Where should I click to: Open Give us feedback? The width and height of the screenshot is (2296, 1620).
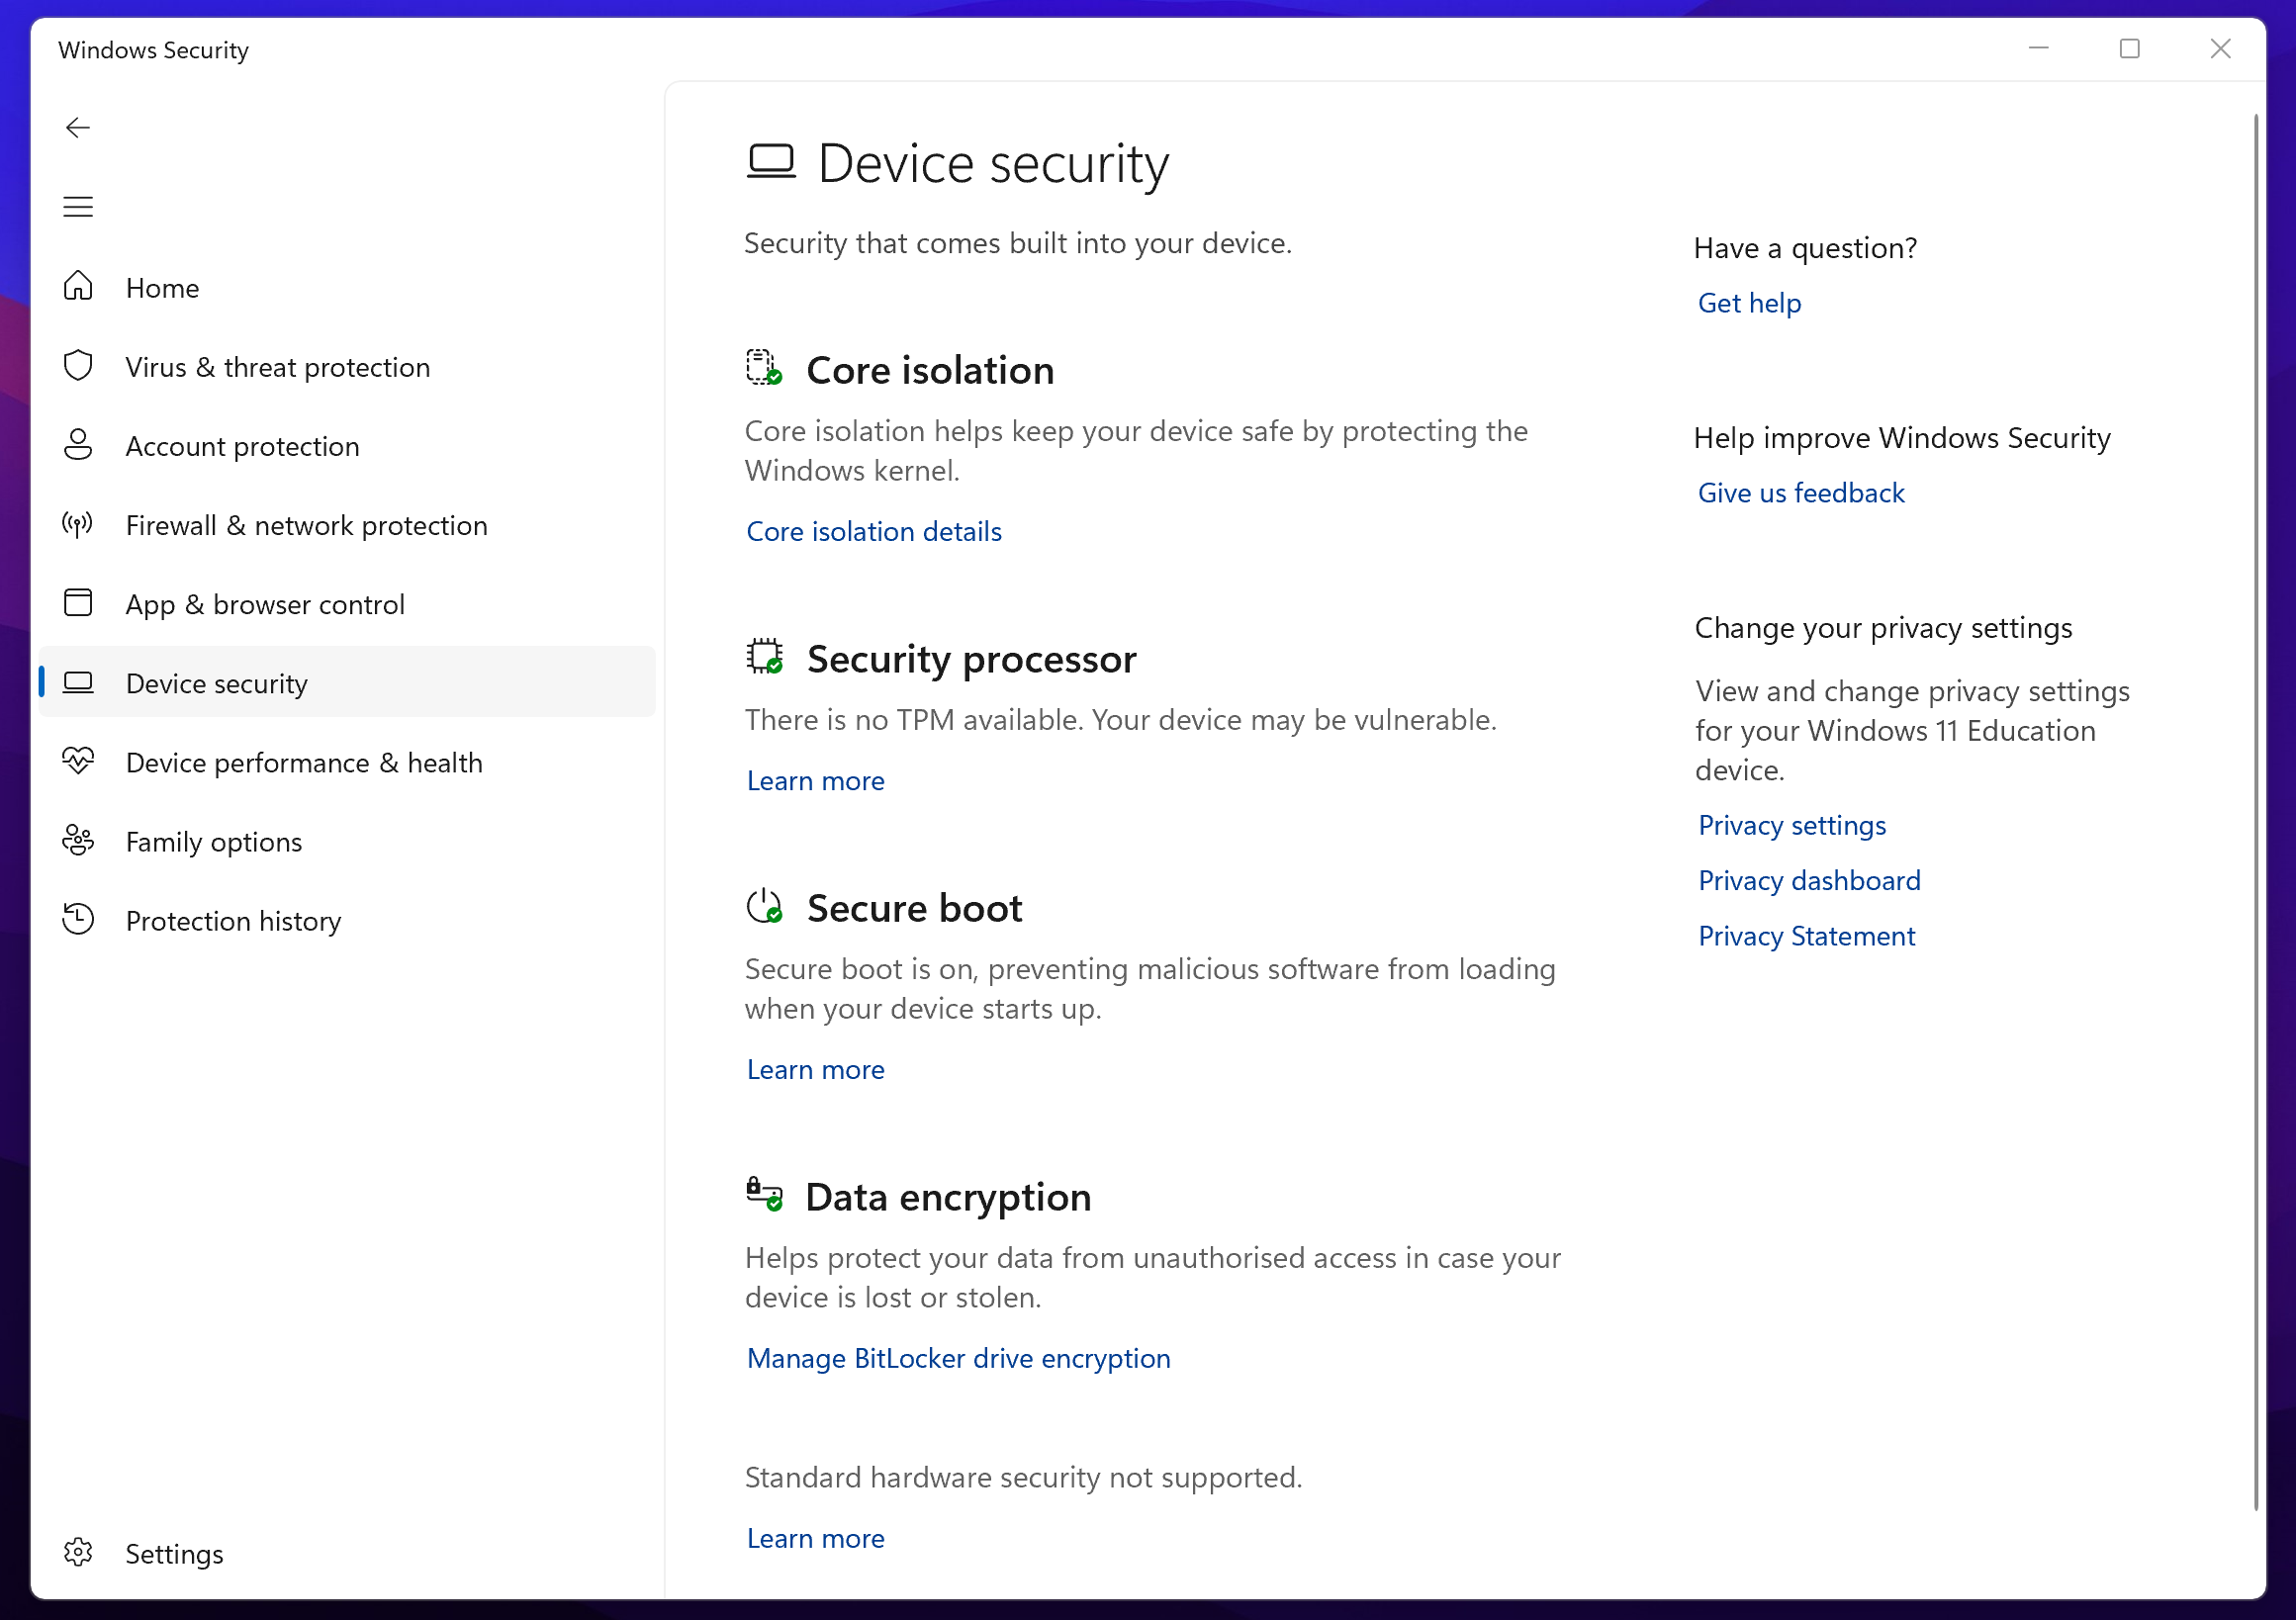coord(1800,492)
